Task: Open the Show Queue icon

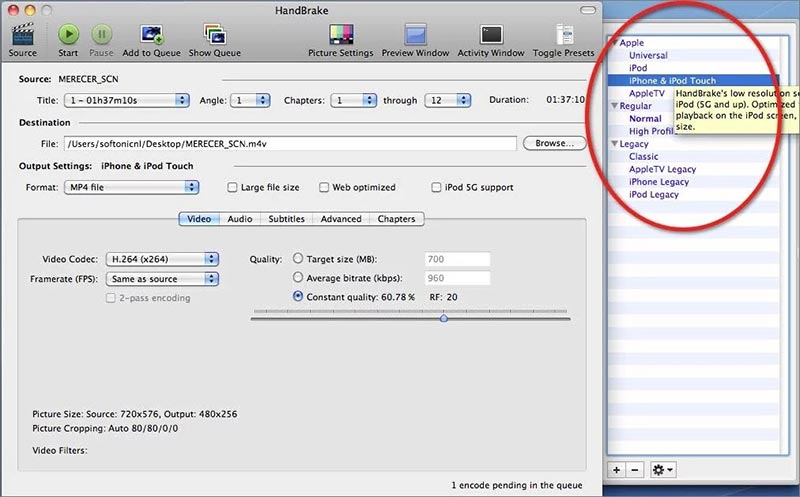Action: [x=214, y=35]
